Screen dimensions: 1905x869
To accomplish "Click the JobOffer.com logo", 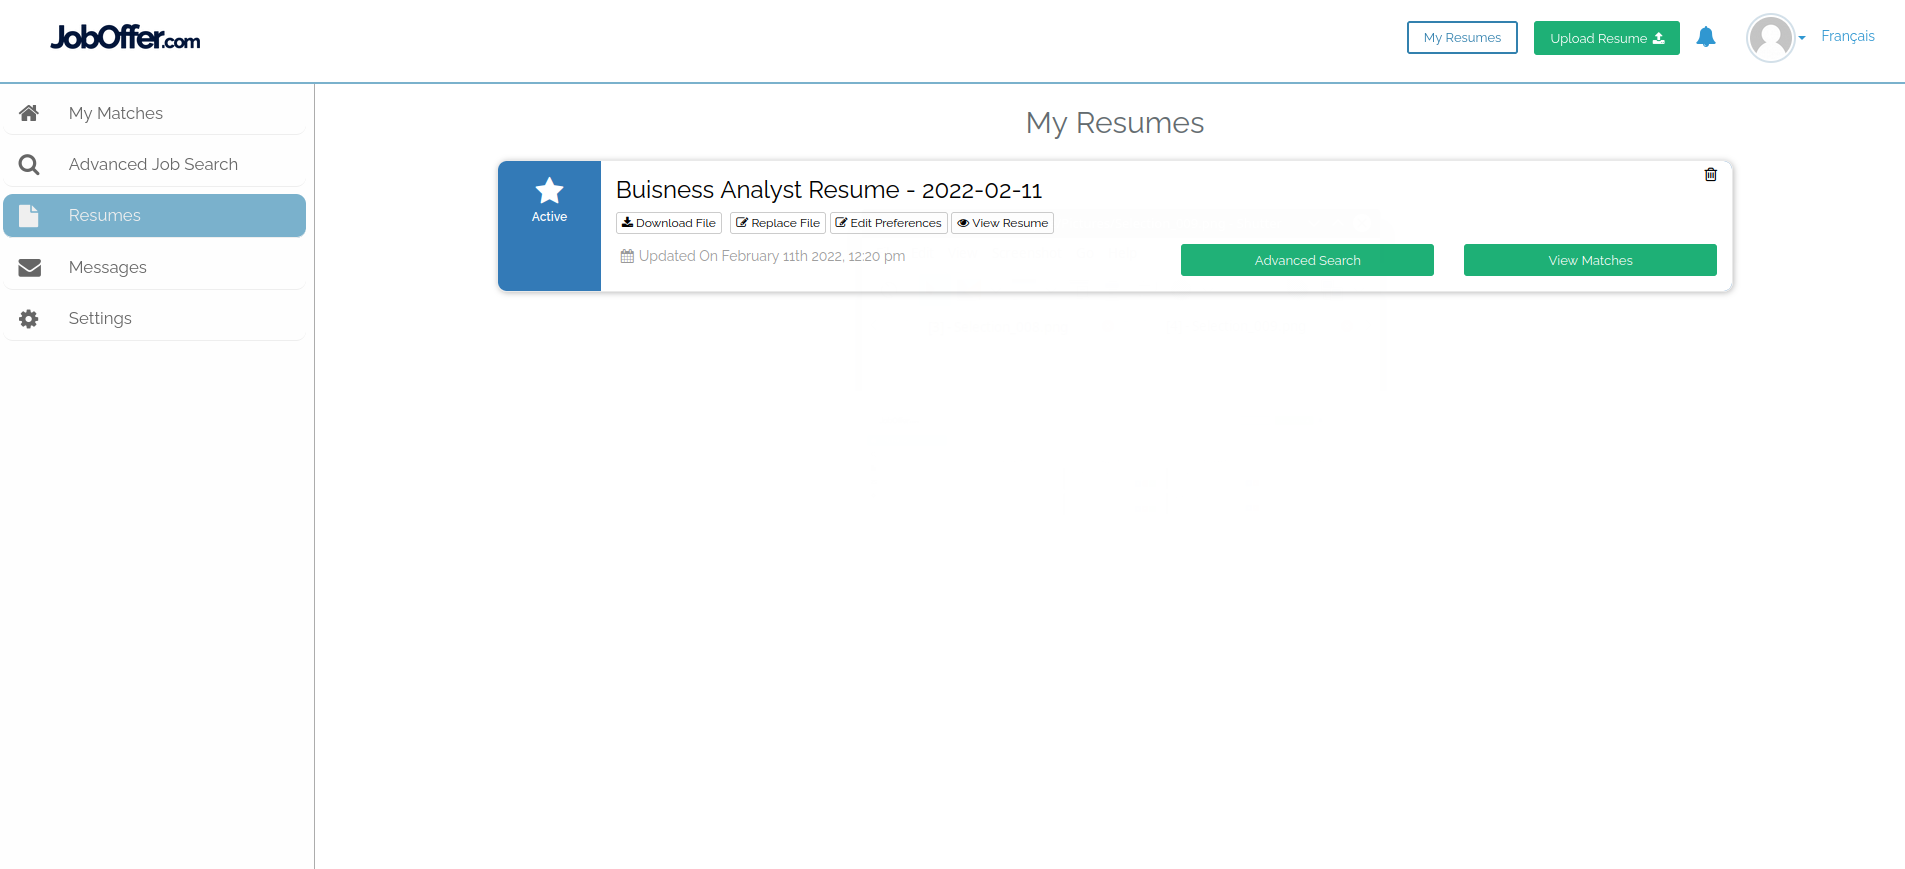I will pyautogui.click(x=125, y=38).
